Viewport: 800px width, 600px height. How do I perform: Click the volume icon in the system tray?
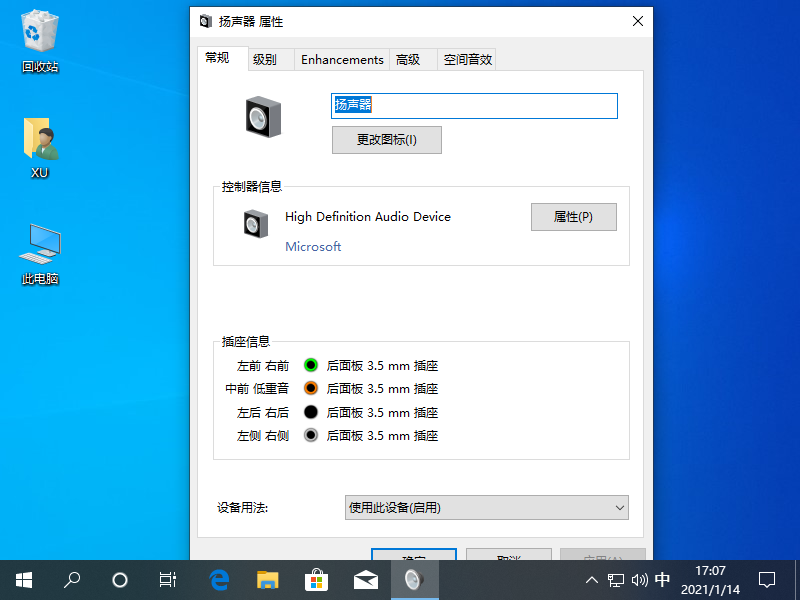click(x=641, y=580)
